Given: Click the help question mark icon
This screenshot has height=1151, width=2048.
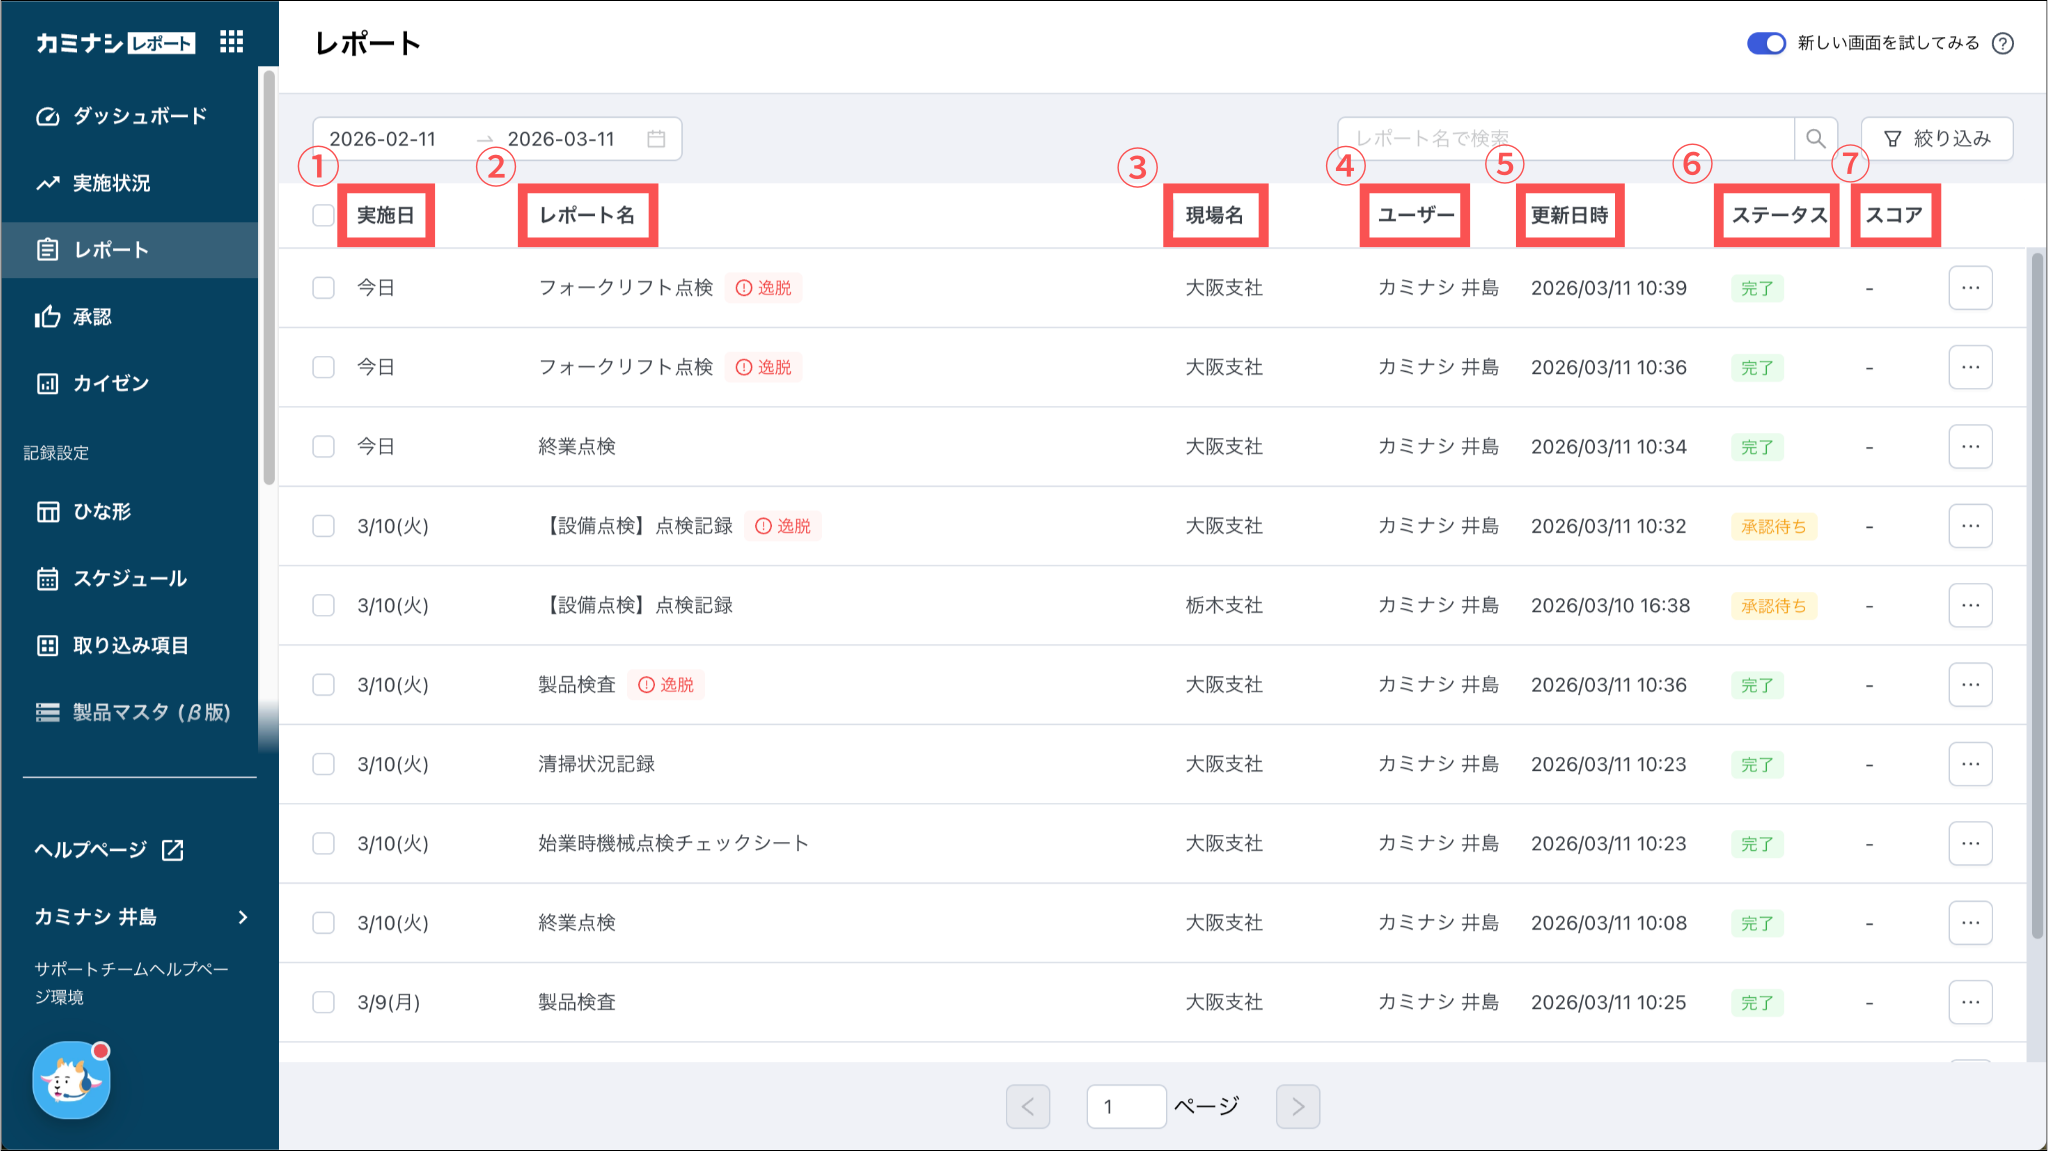Looking at the screenshot, I should click(x=2003, y=43).
